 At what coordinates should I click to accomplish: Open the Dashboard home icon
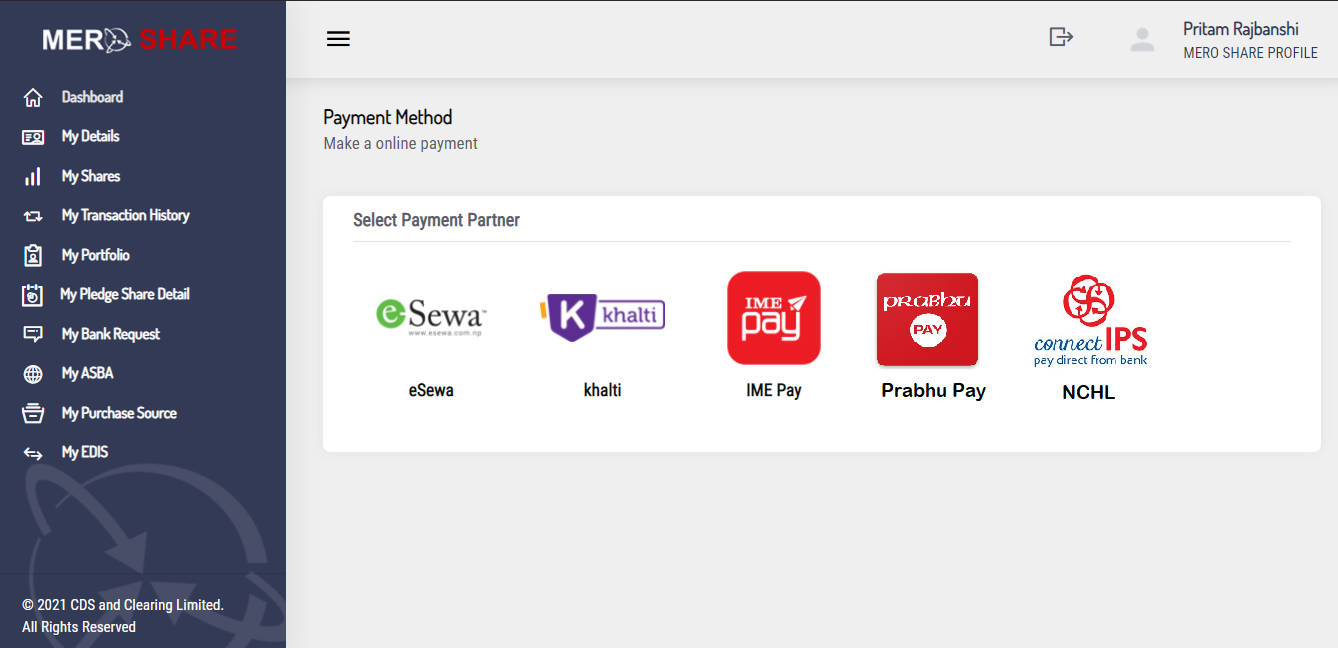31,97
